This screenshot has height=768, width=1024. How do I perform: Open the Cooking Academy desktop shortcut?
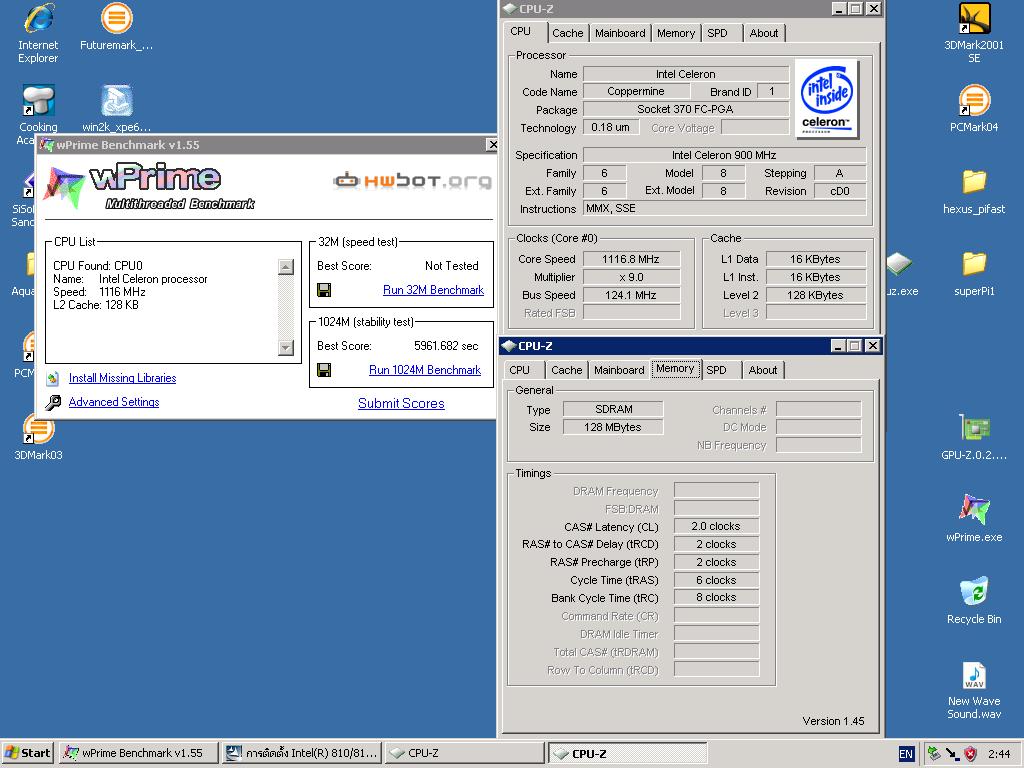pos(38,115)
